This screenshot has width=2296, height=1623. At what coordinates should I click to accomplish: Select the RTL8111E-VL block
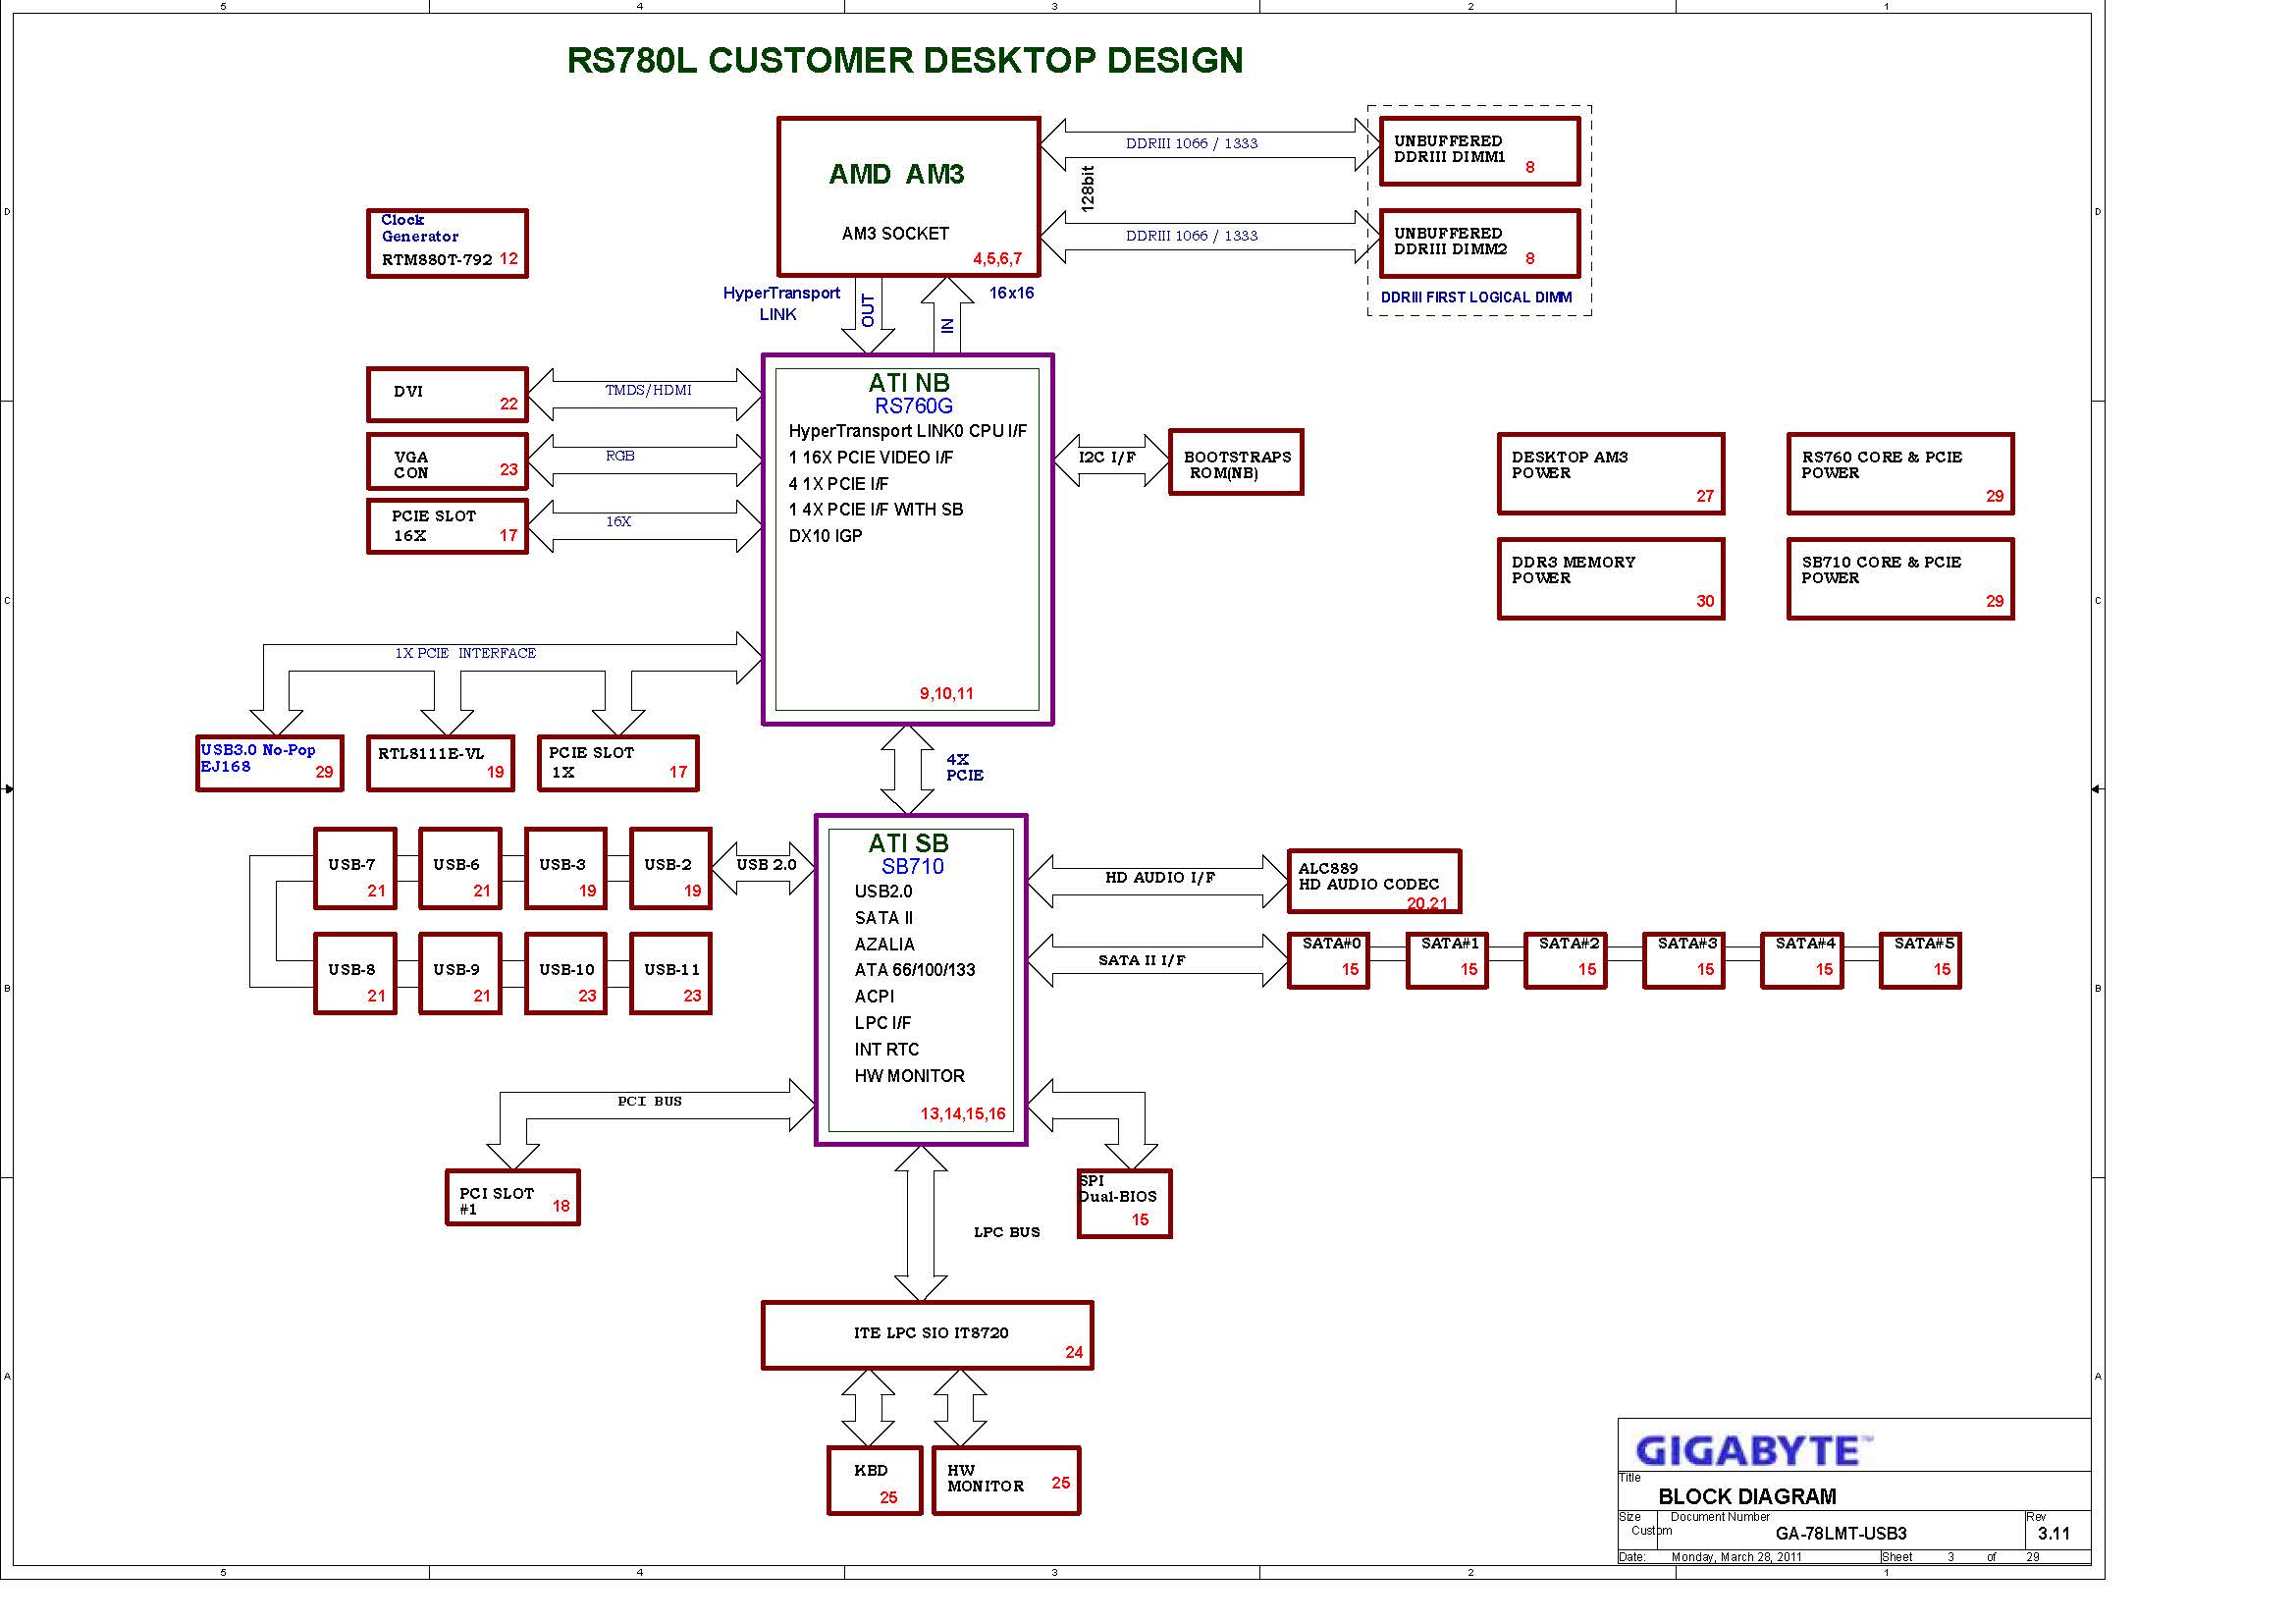pos(440,763)
